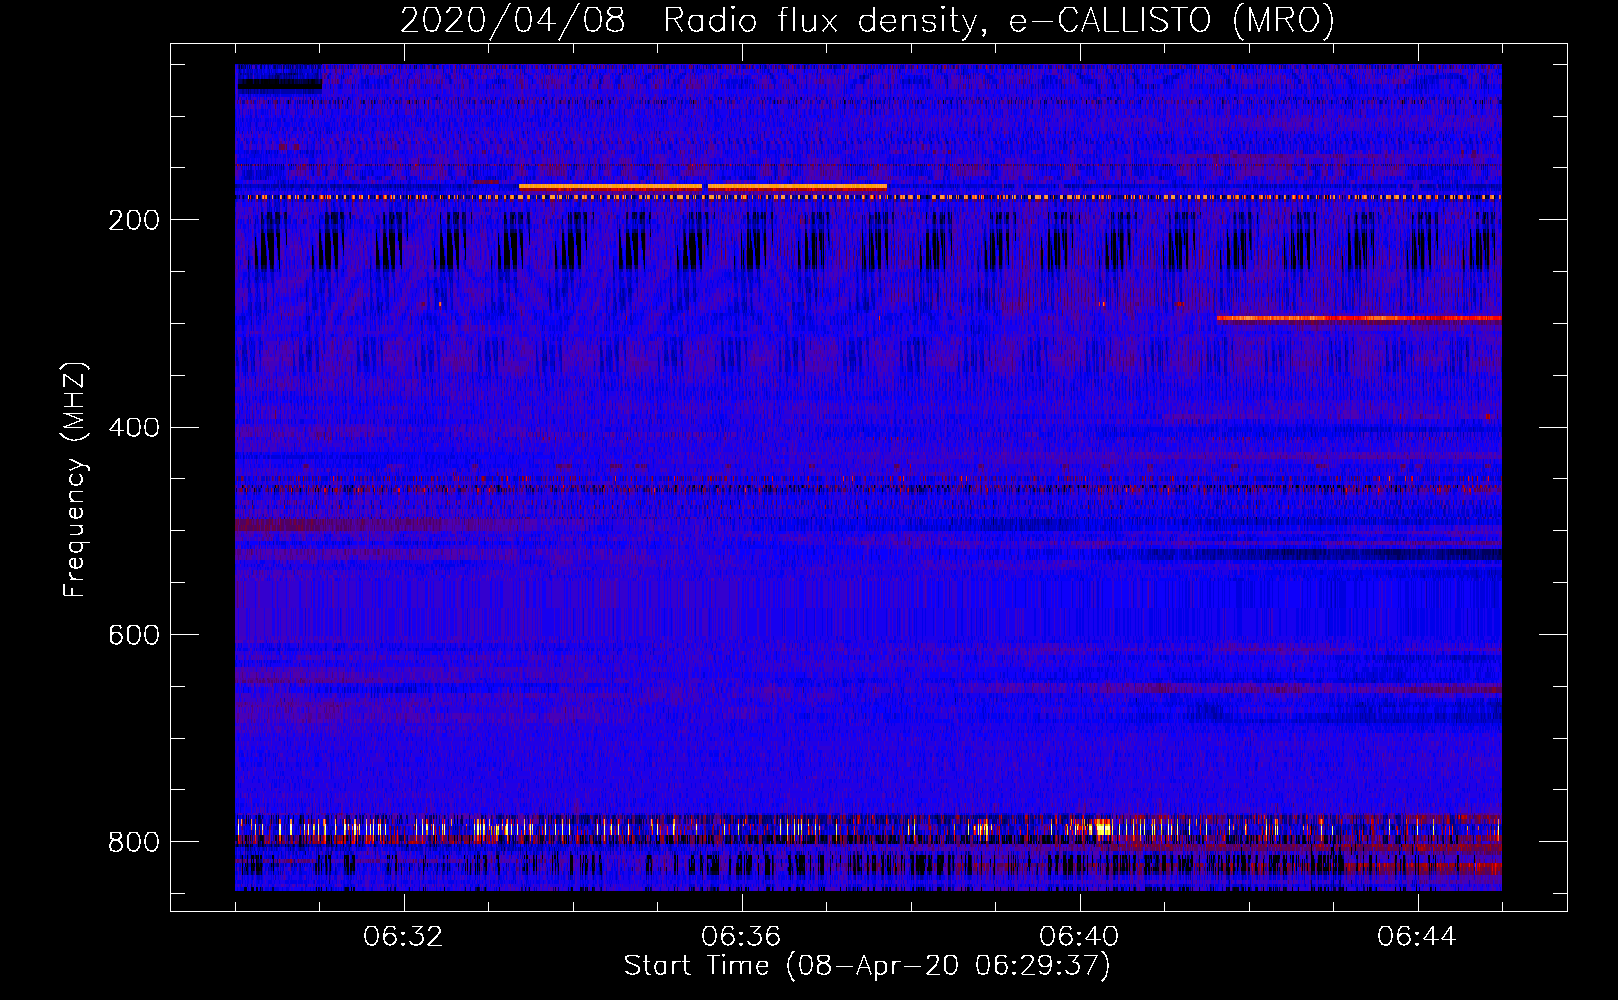Click the 'Start Time (08-Apr-20 06:29:37)' axis label

[x=867, y=966]
